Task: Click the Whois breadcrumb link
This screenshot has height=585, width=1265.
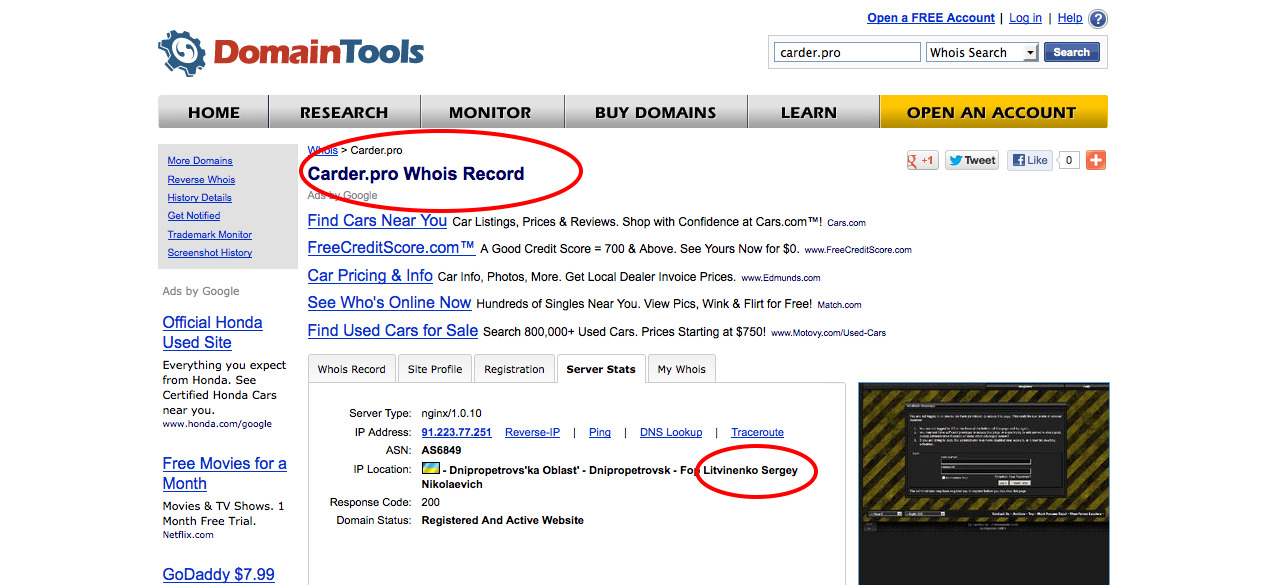Action: 322,150
